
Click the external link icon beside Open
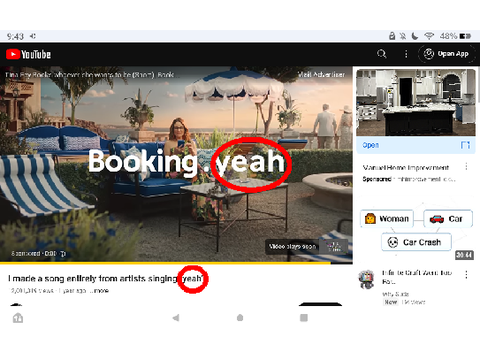point(465,145)
